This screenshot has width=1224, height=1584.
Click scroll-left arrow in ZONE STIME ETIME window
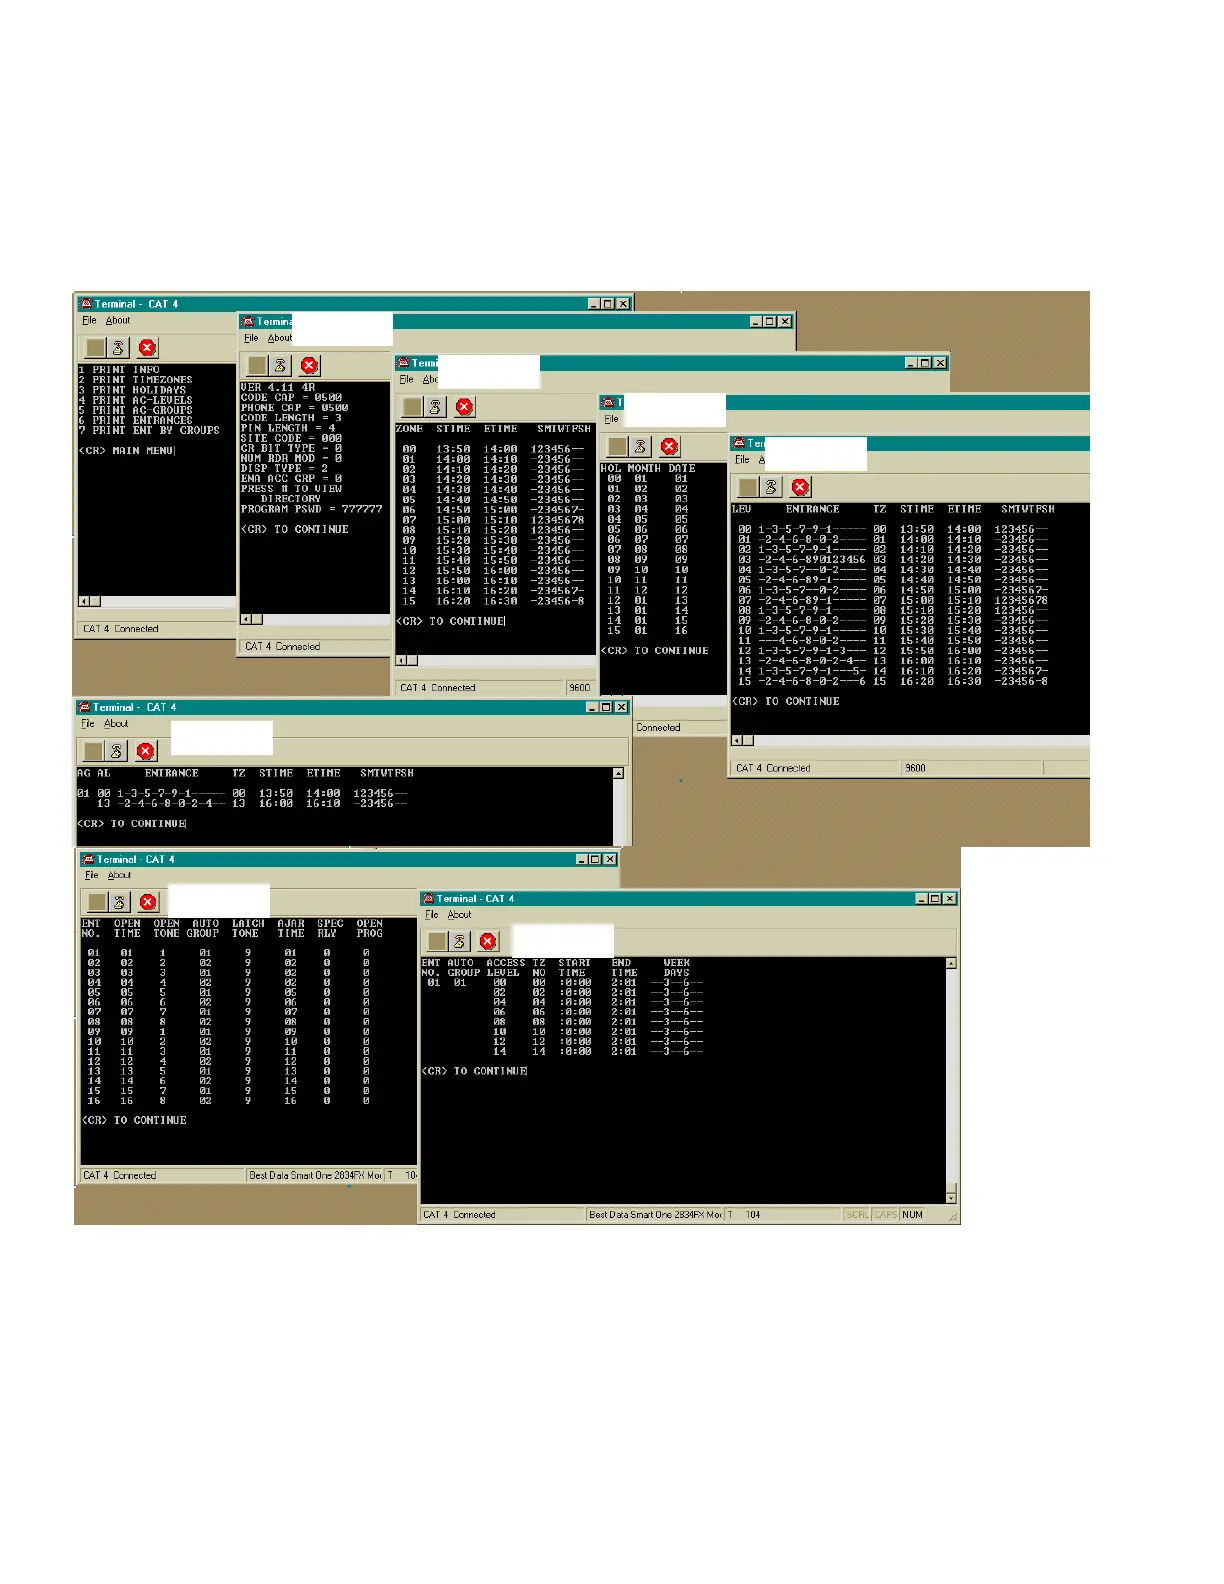(x=402, y=661)
